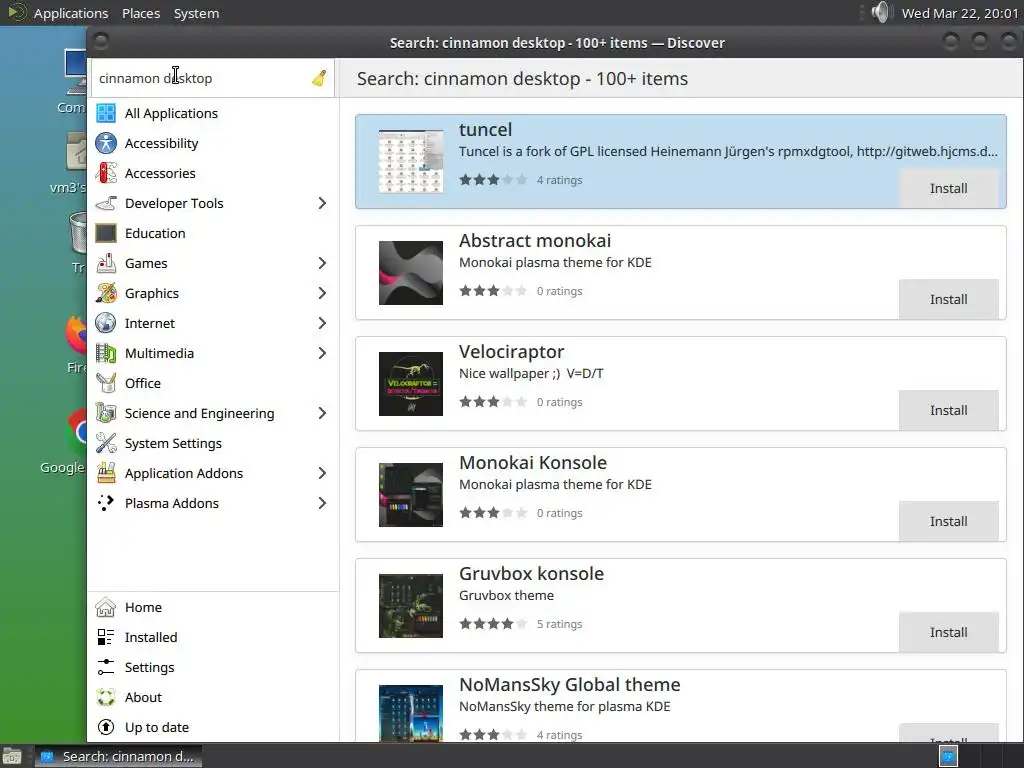Image resolution: width=1024 pixels, height=768 pixels.
Task: Click the show desktop icon in bottom panel
Action: (x=12, y=756)
